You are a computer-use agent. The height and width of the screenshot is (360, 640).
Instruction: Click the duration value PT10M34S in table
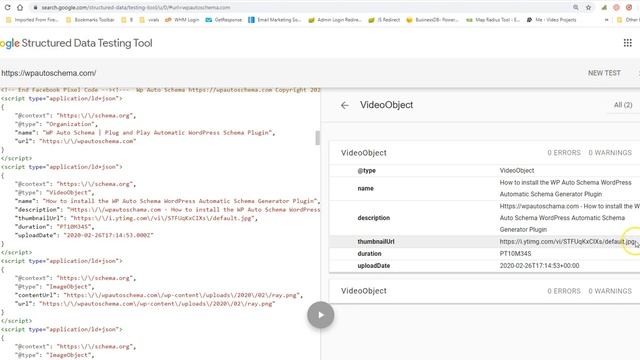pos(515,254)
